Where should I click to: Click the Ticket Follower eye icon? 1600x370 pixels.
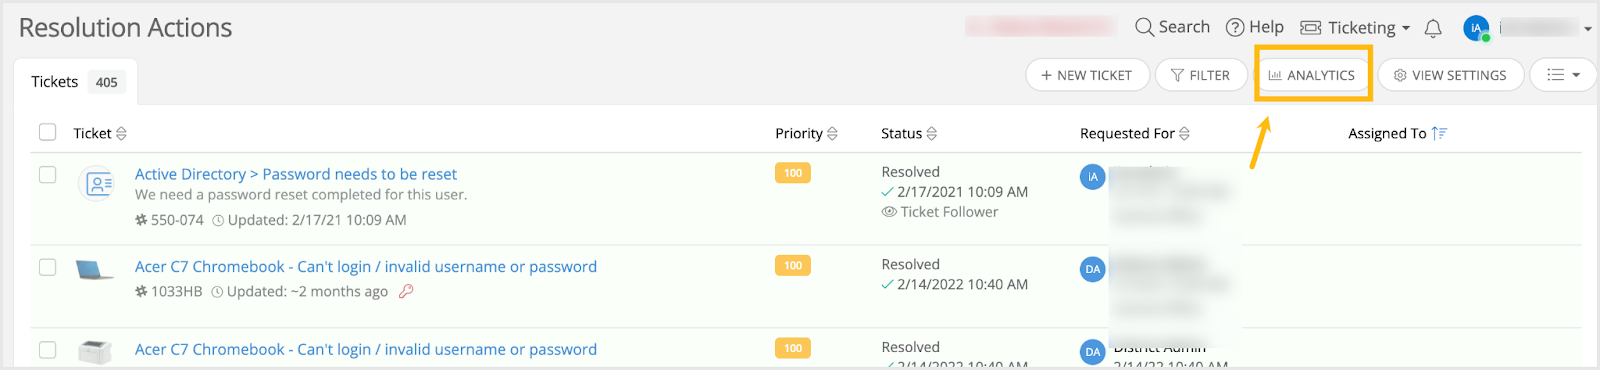(x=888, y=212)
